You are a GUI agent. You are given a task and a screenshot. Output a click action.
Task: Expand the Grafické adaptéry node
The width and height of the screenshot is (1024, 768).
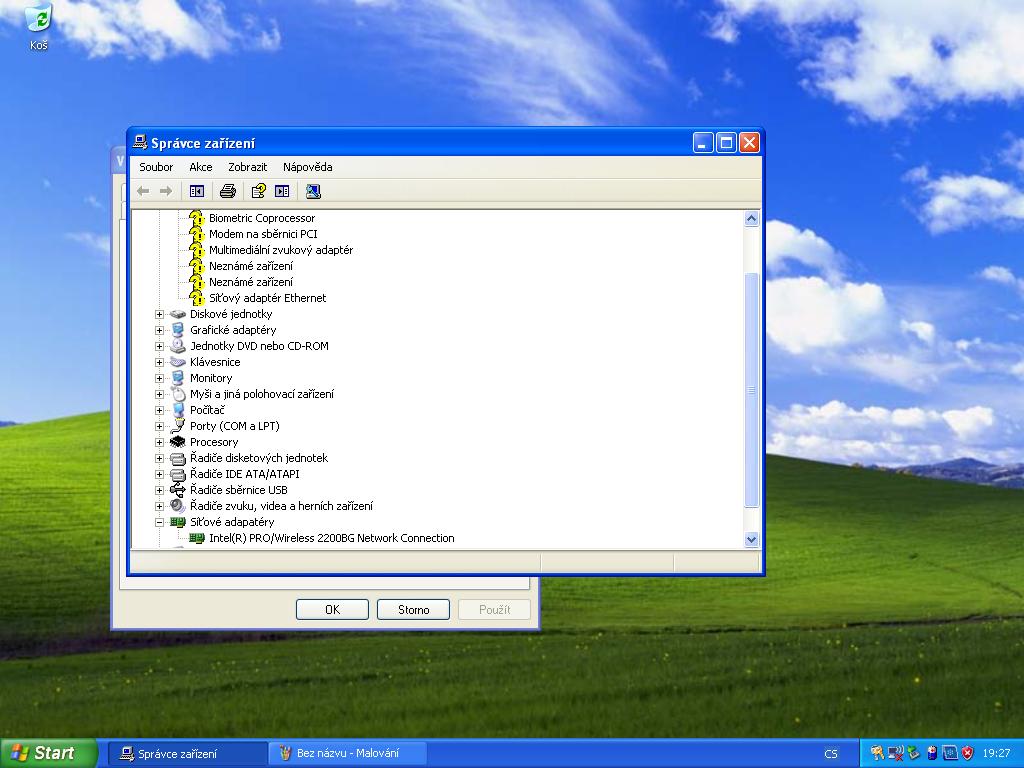pos(159,330)
